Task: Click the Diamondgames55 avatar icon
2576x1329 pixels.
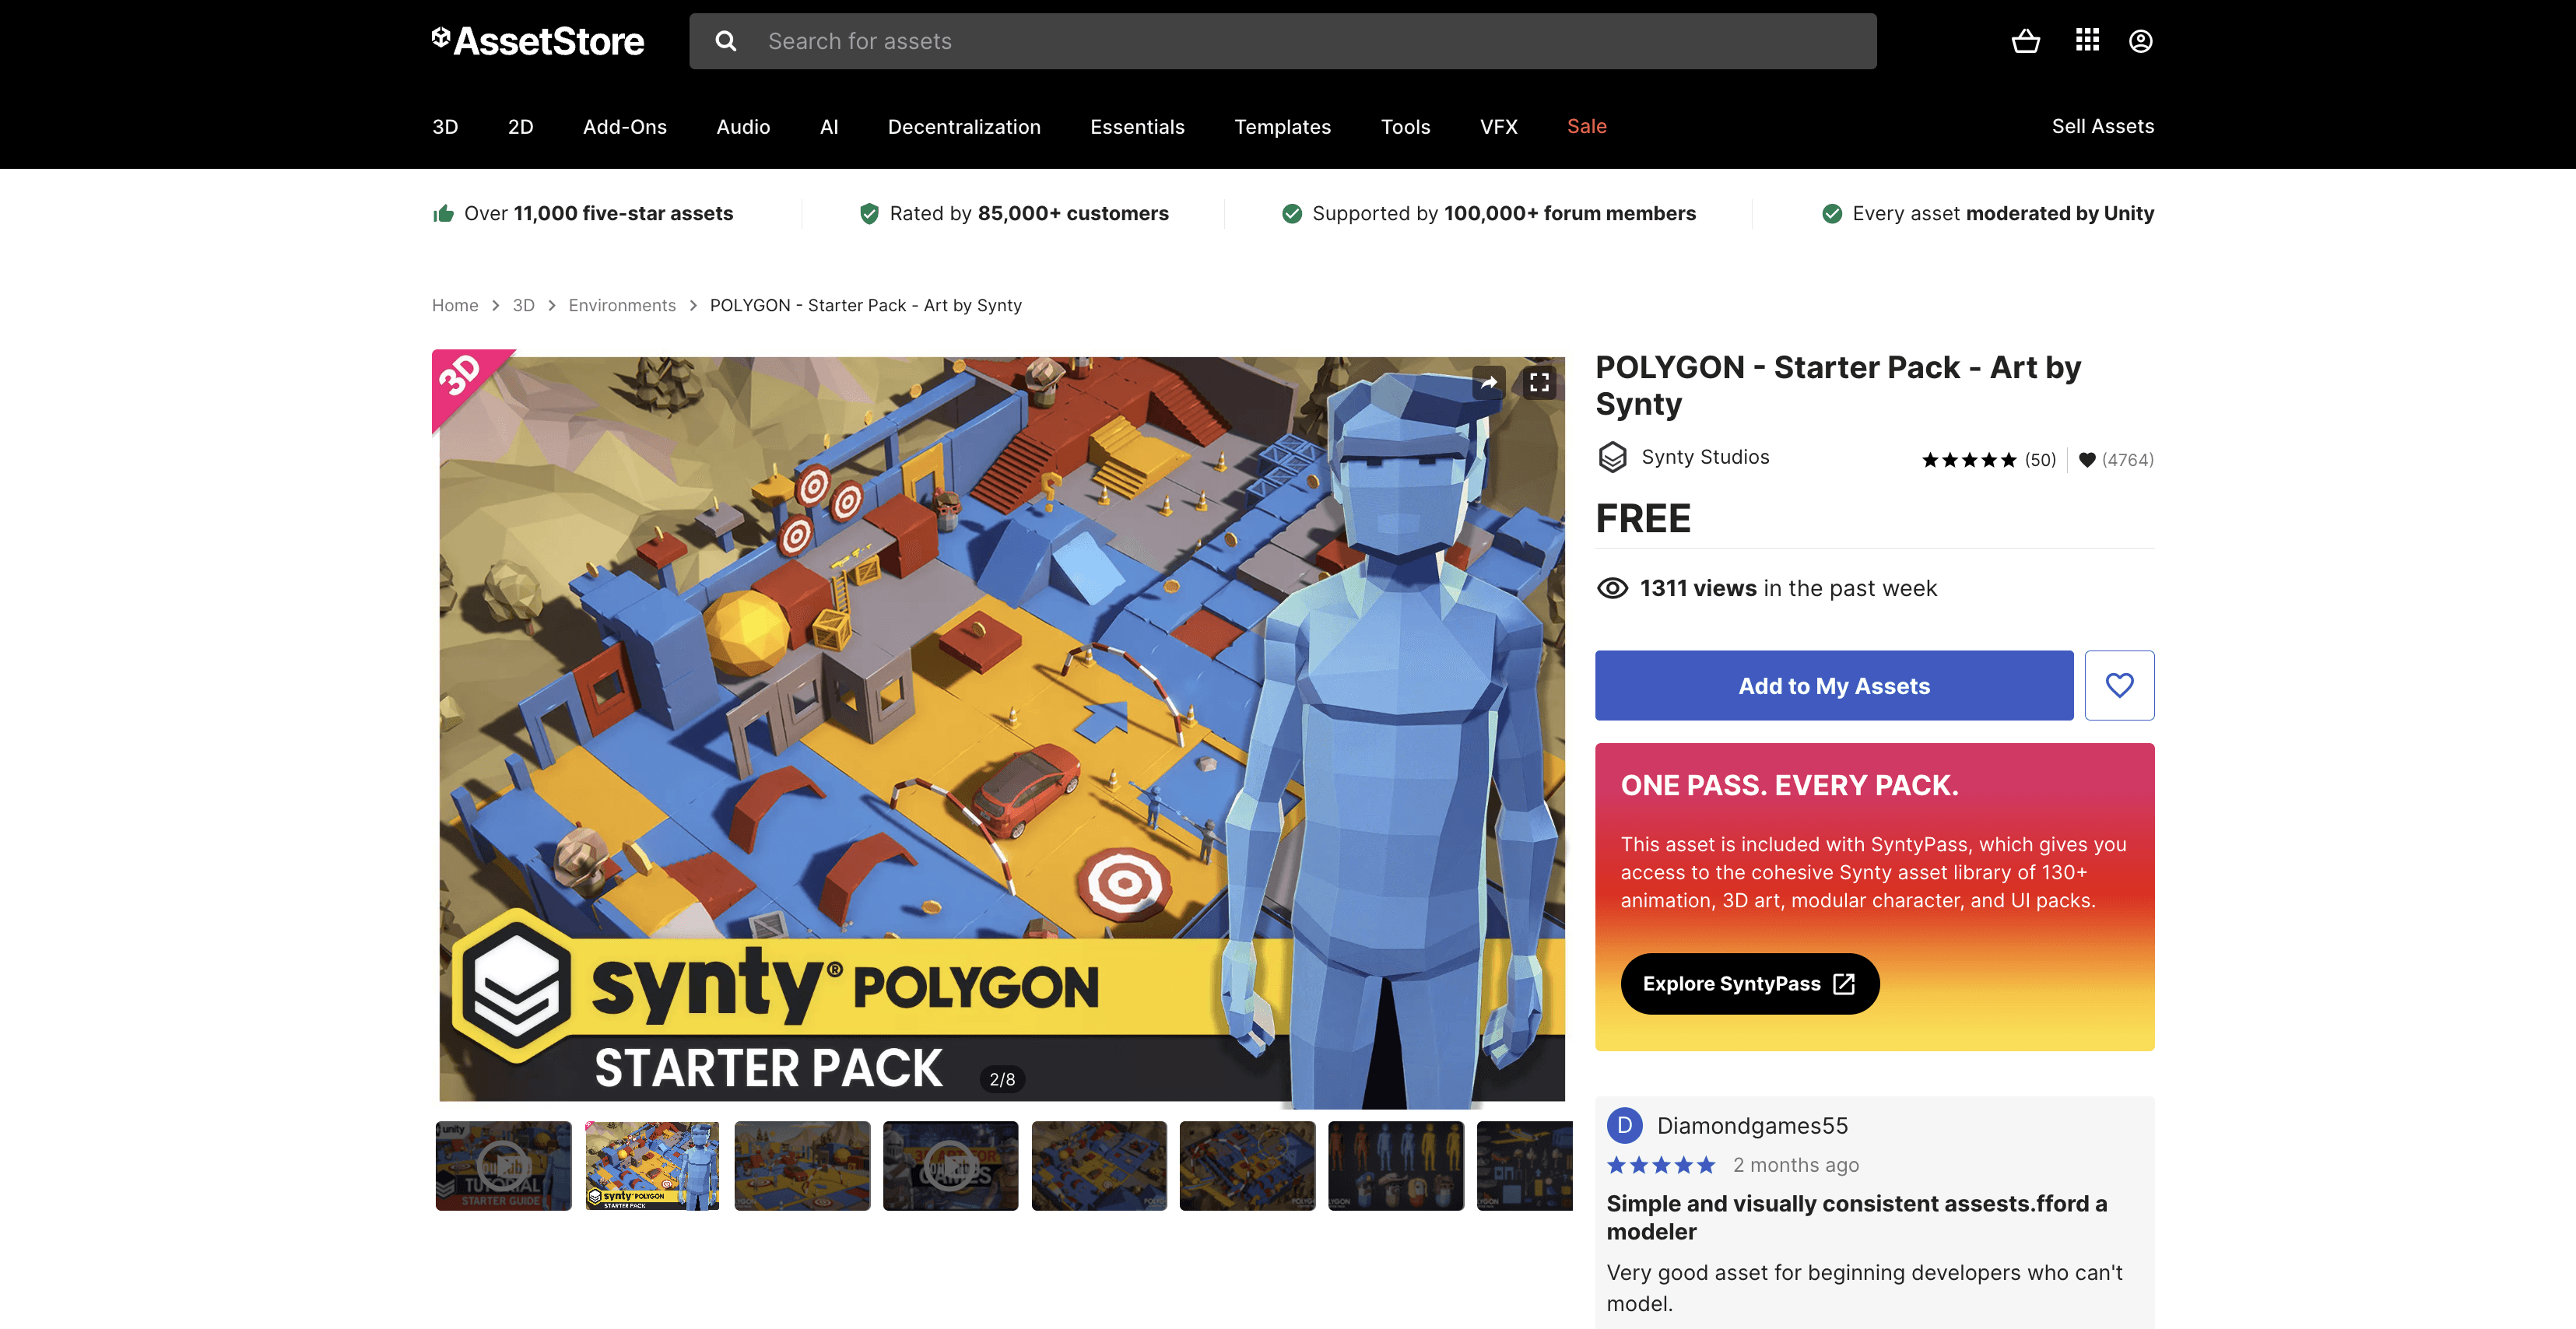Action: [1624, 1125]
